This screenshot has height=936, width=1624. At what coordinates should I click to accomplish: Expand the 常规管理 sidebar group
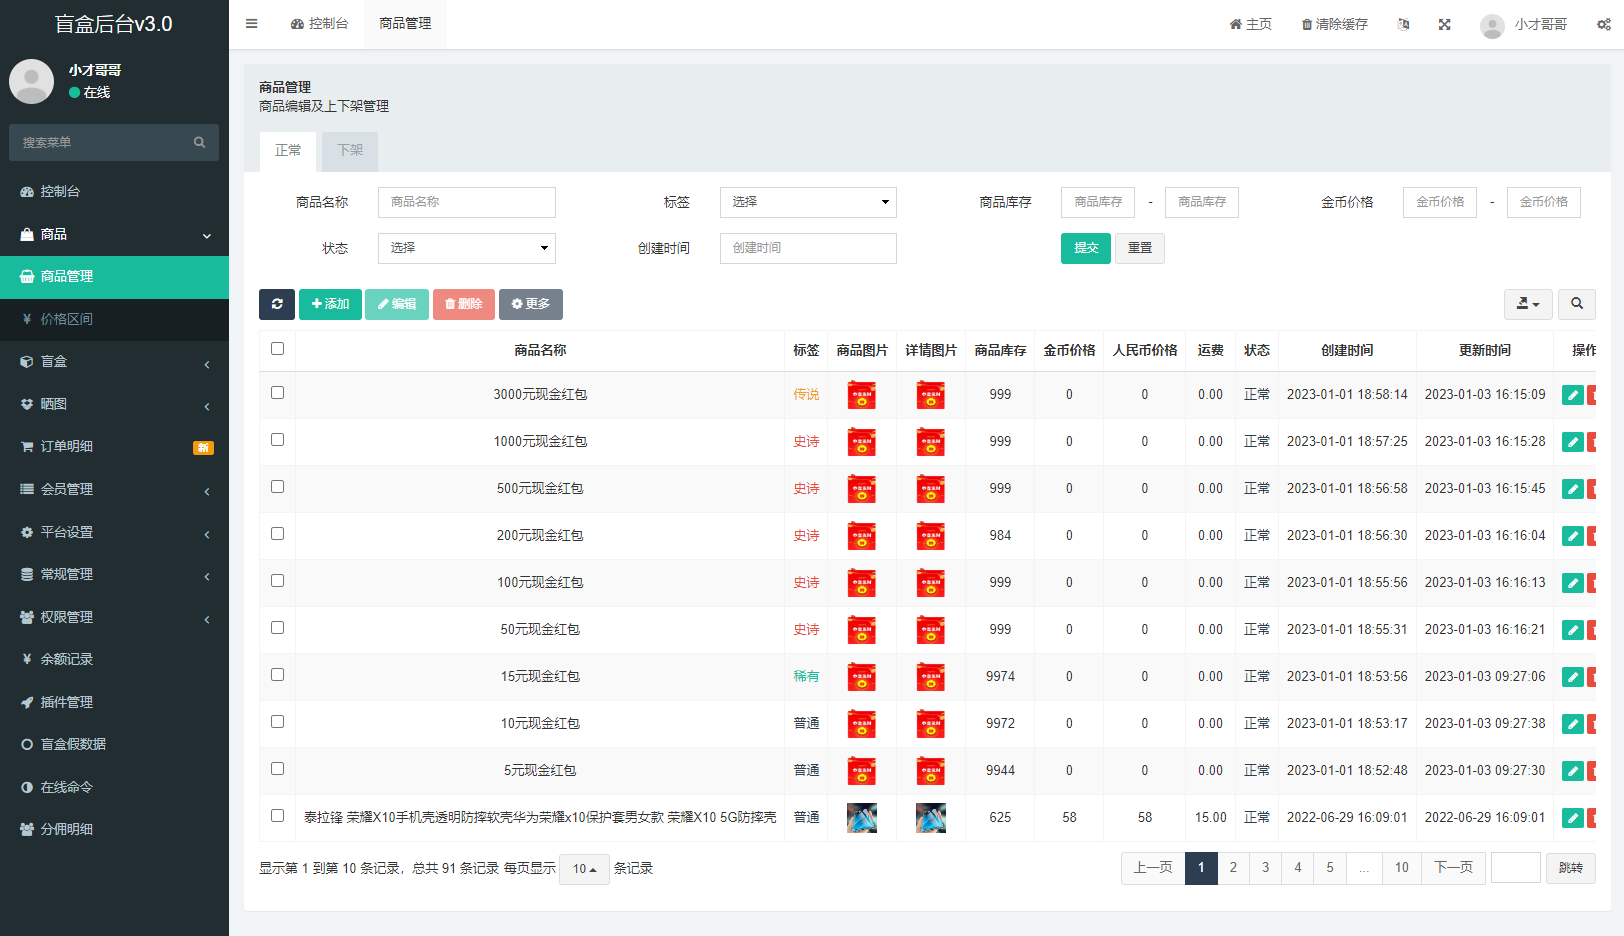(114, 574)
